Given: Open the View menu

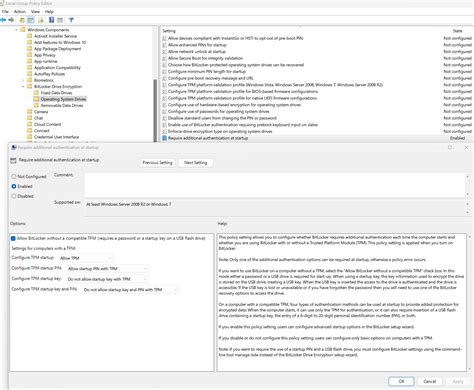Looking at the screenshot, I should 35,12.
